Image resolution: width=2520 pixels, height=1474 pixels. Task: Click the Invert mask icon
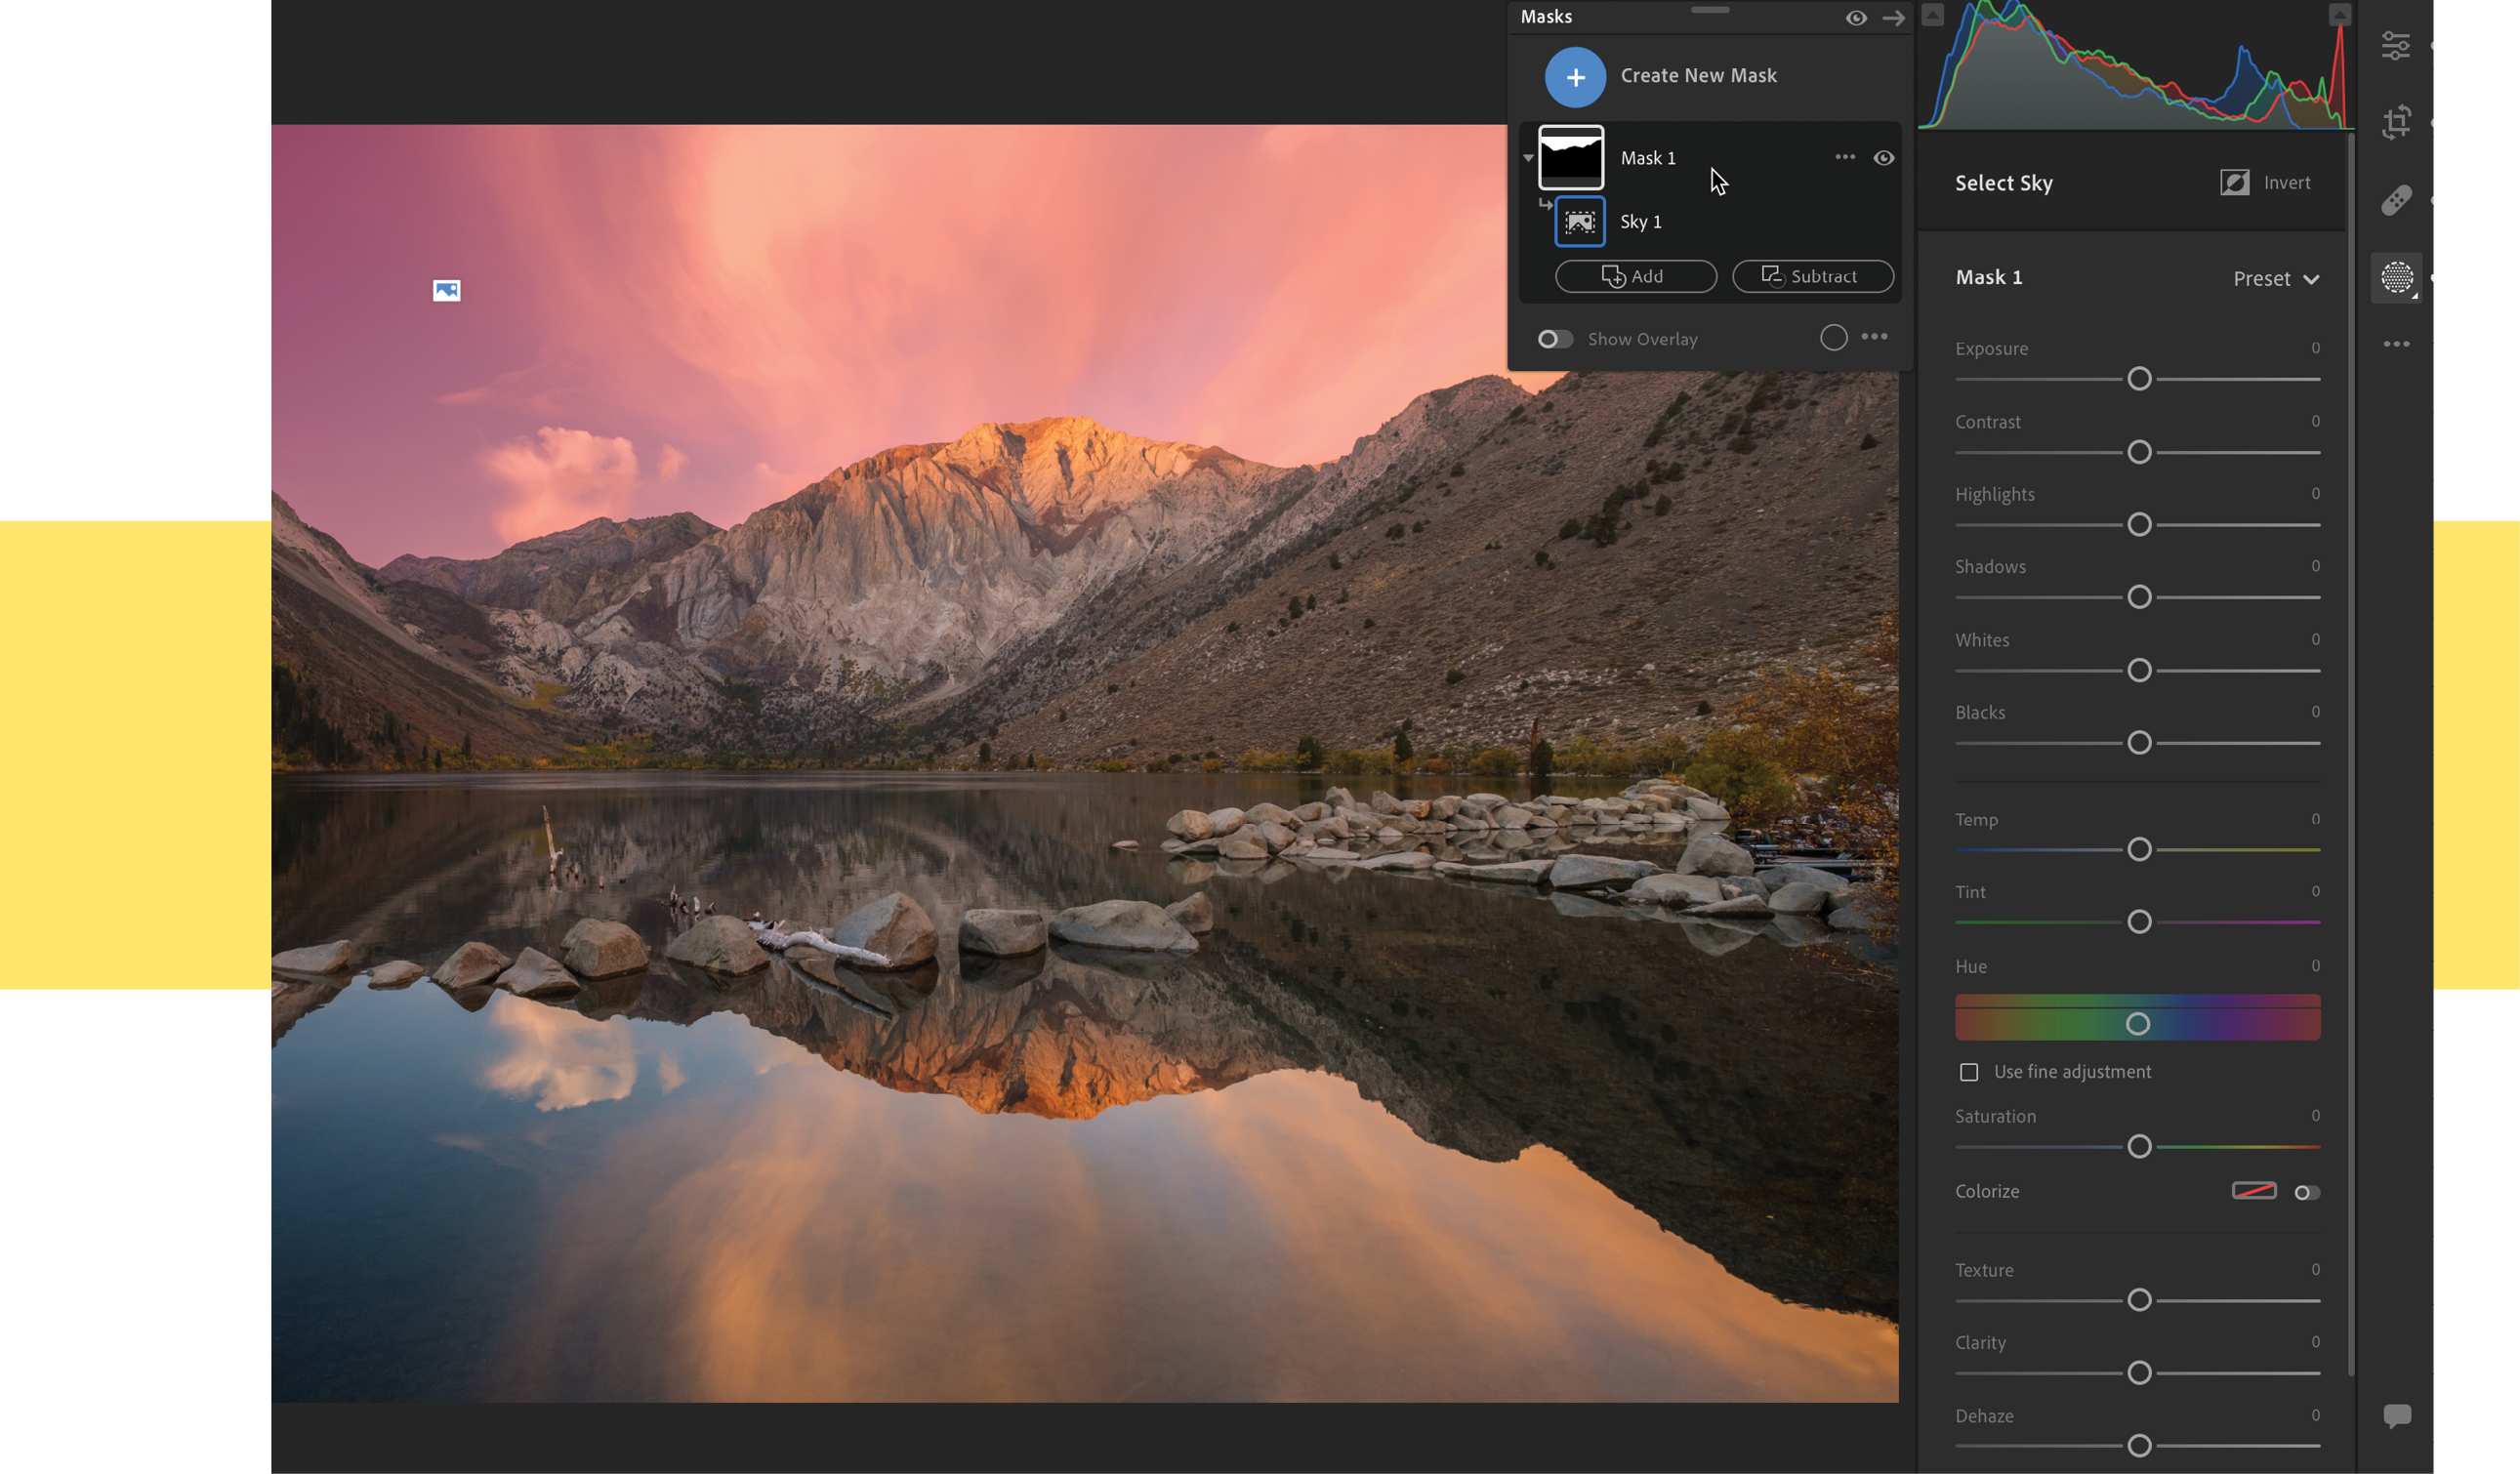tap(2235, 182)
